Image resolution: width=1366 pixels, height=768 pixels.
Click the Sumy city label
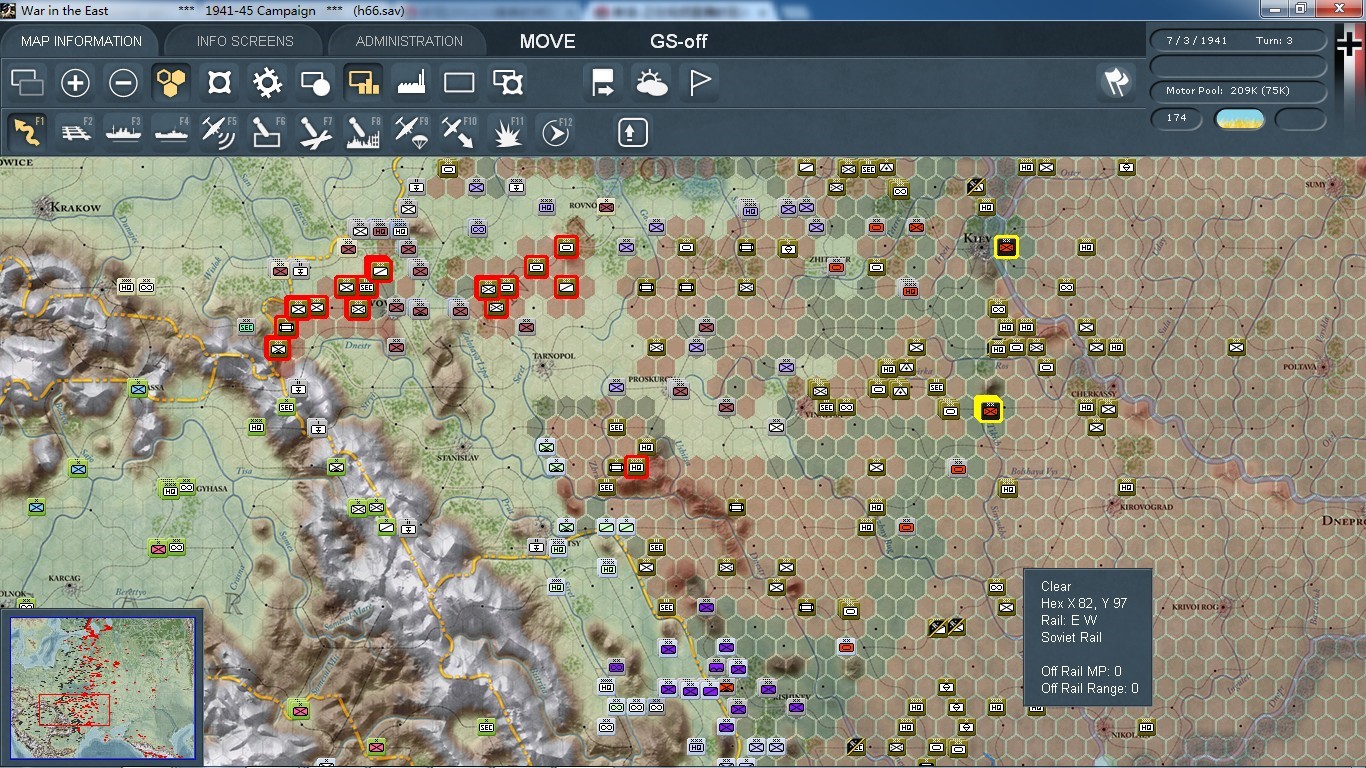(1315, 185)
